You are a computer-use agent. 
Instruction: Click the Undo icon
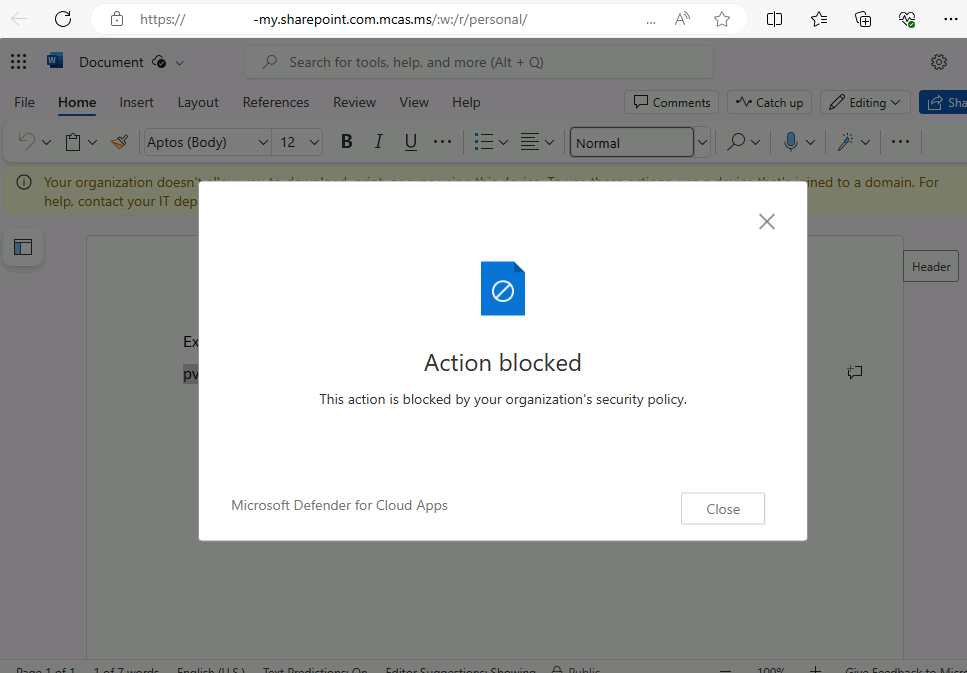[x=27, y=142]
